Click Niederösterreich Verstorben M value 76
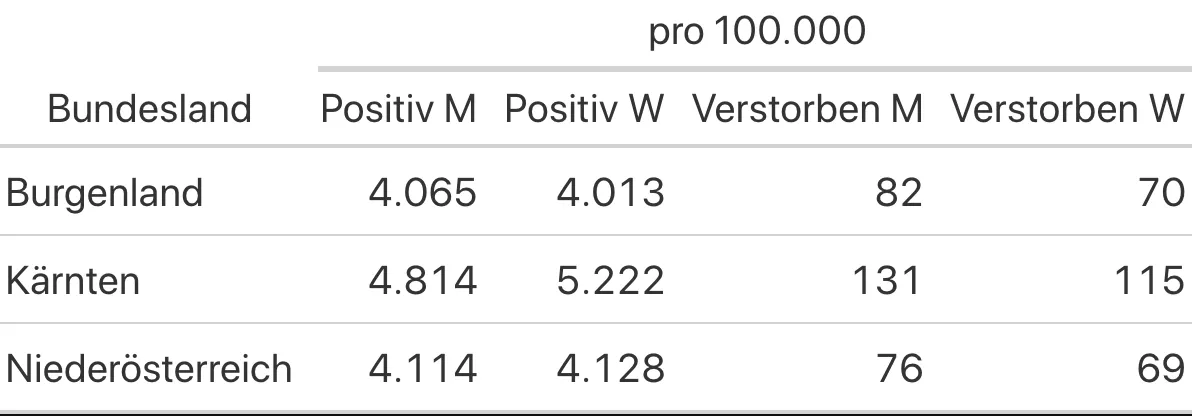 point(897,369)
